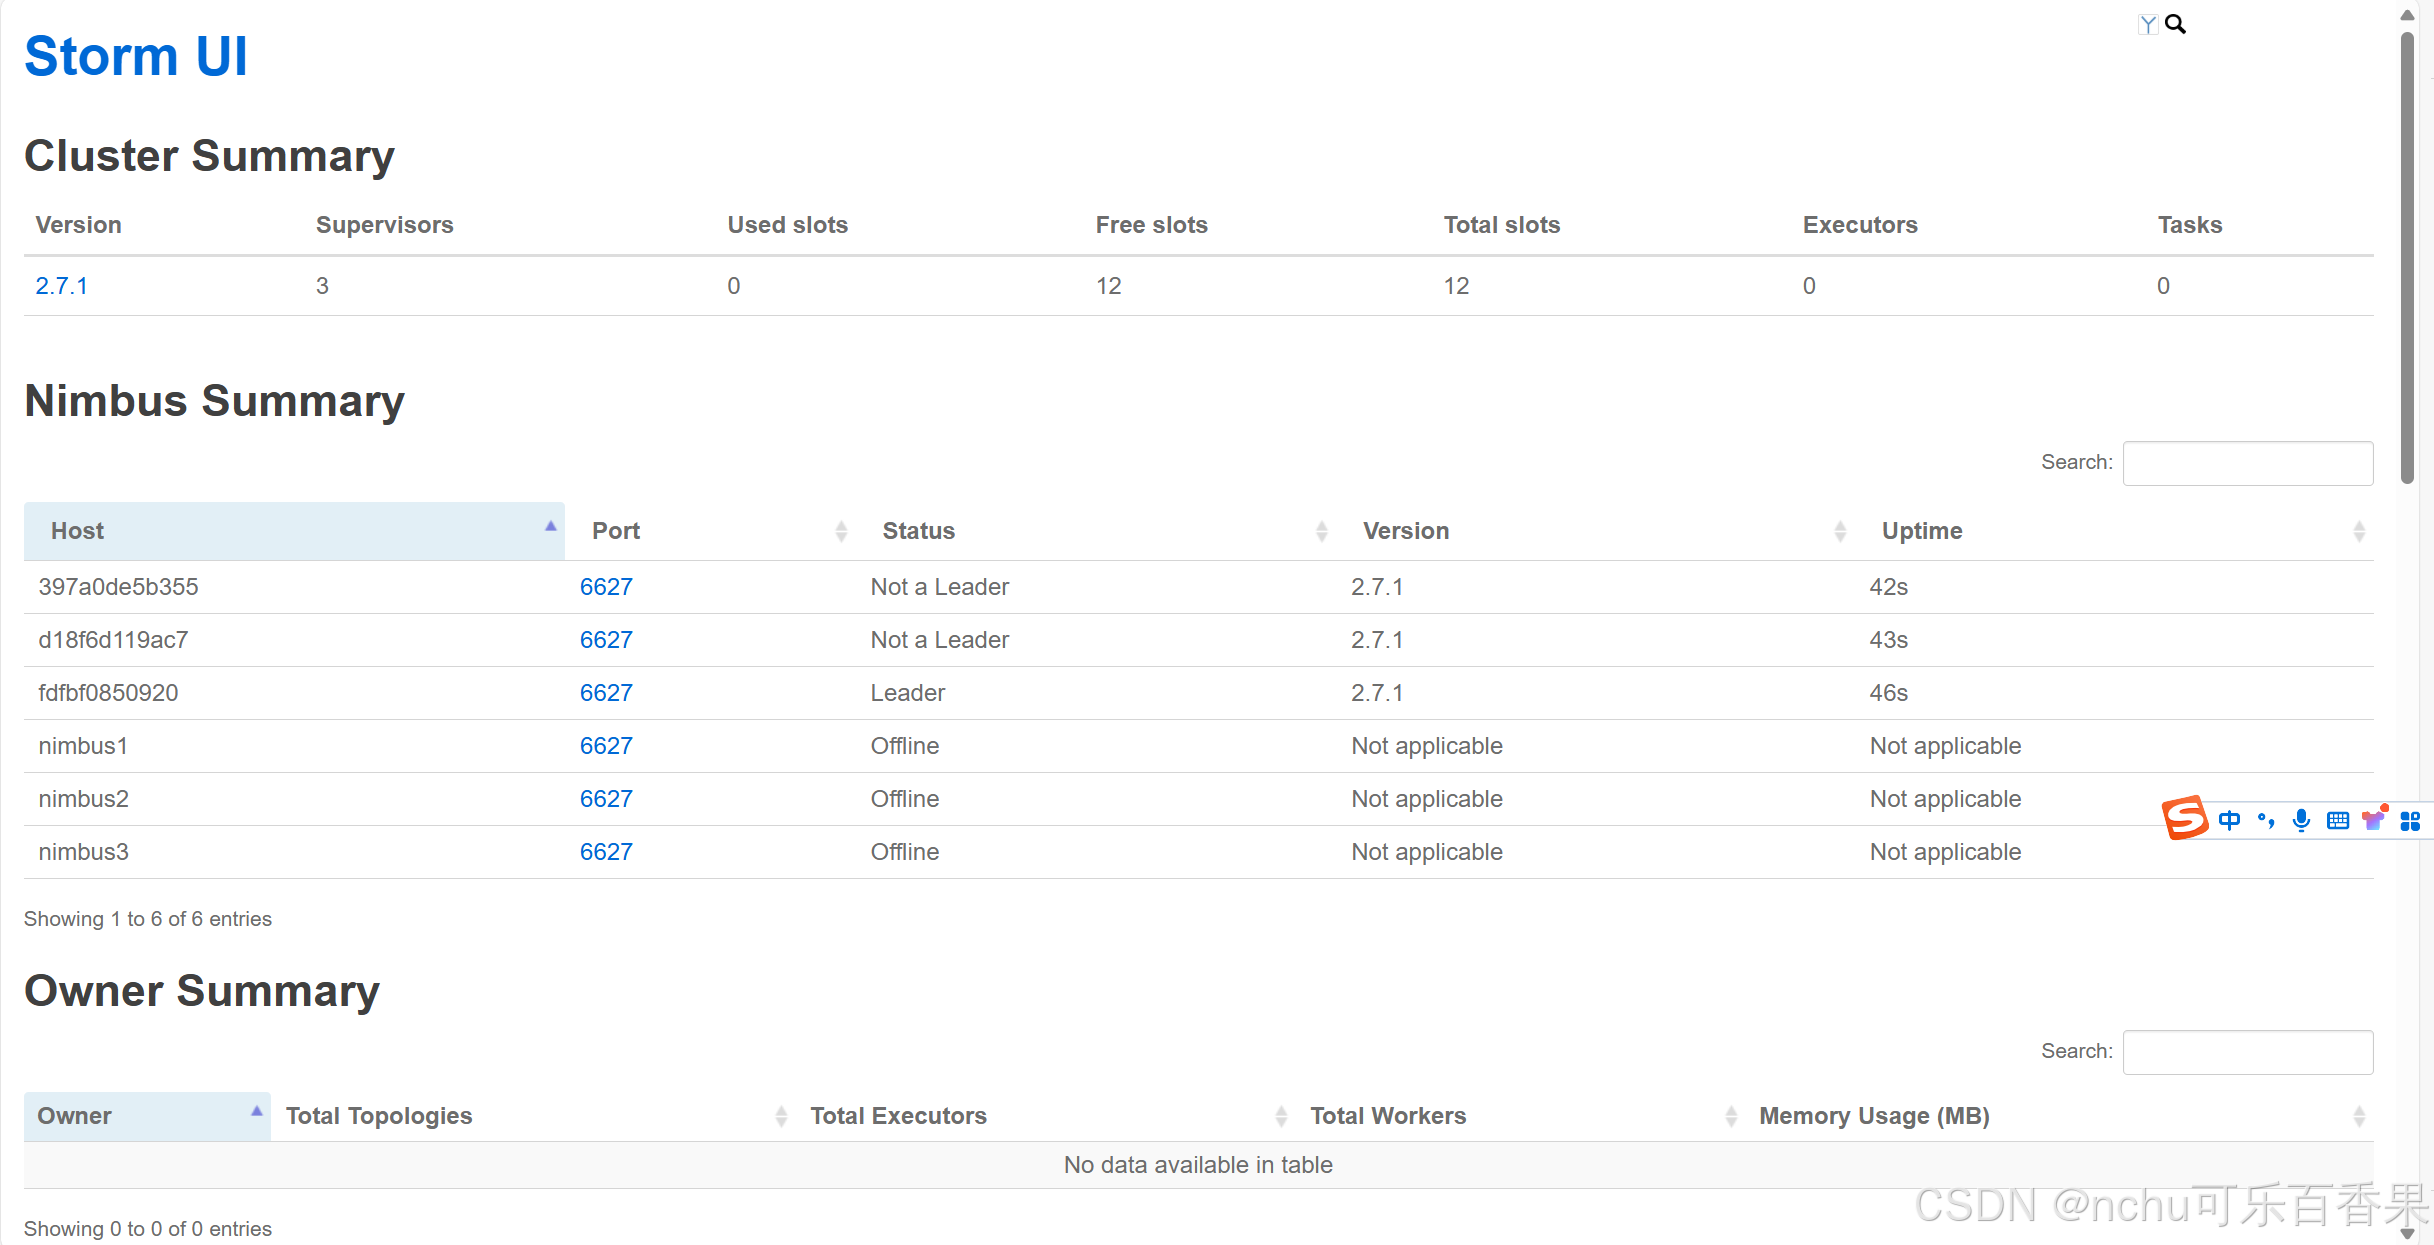Image resolution: width=2434 pixels, height=1245 pixels.
Task: Open the Sogou toolbox grid icon
Action: pyautogui.click(x=2410, y=821)
